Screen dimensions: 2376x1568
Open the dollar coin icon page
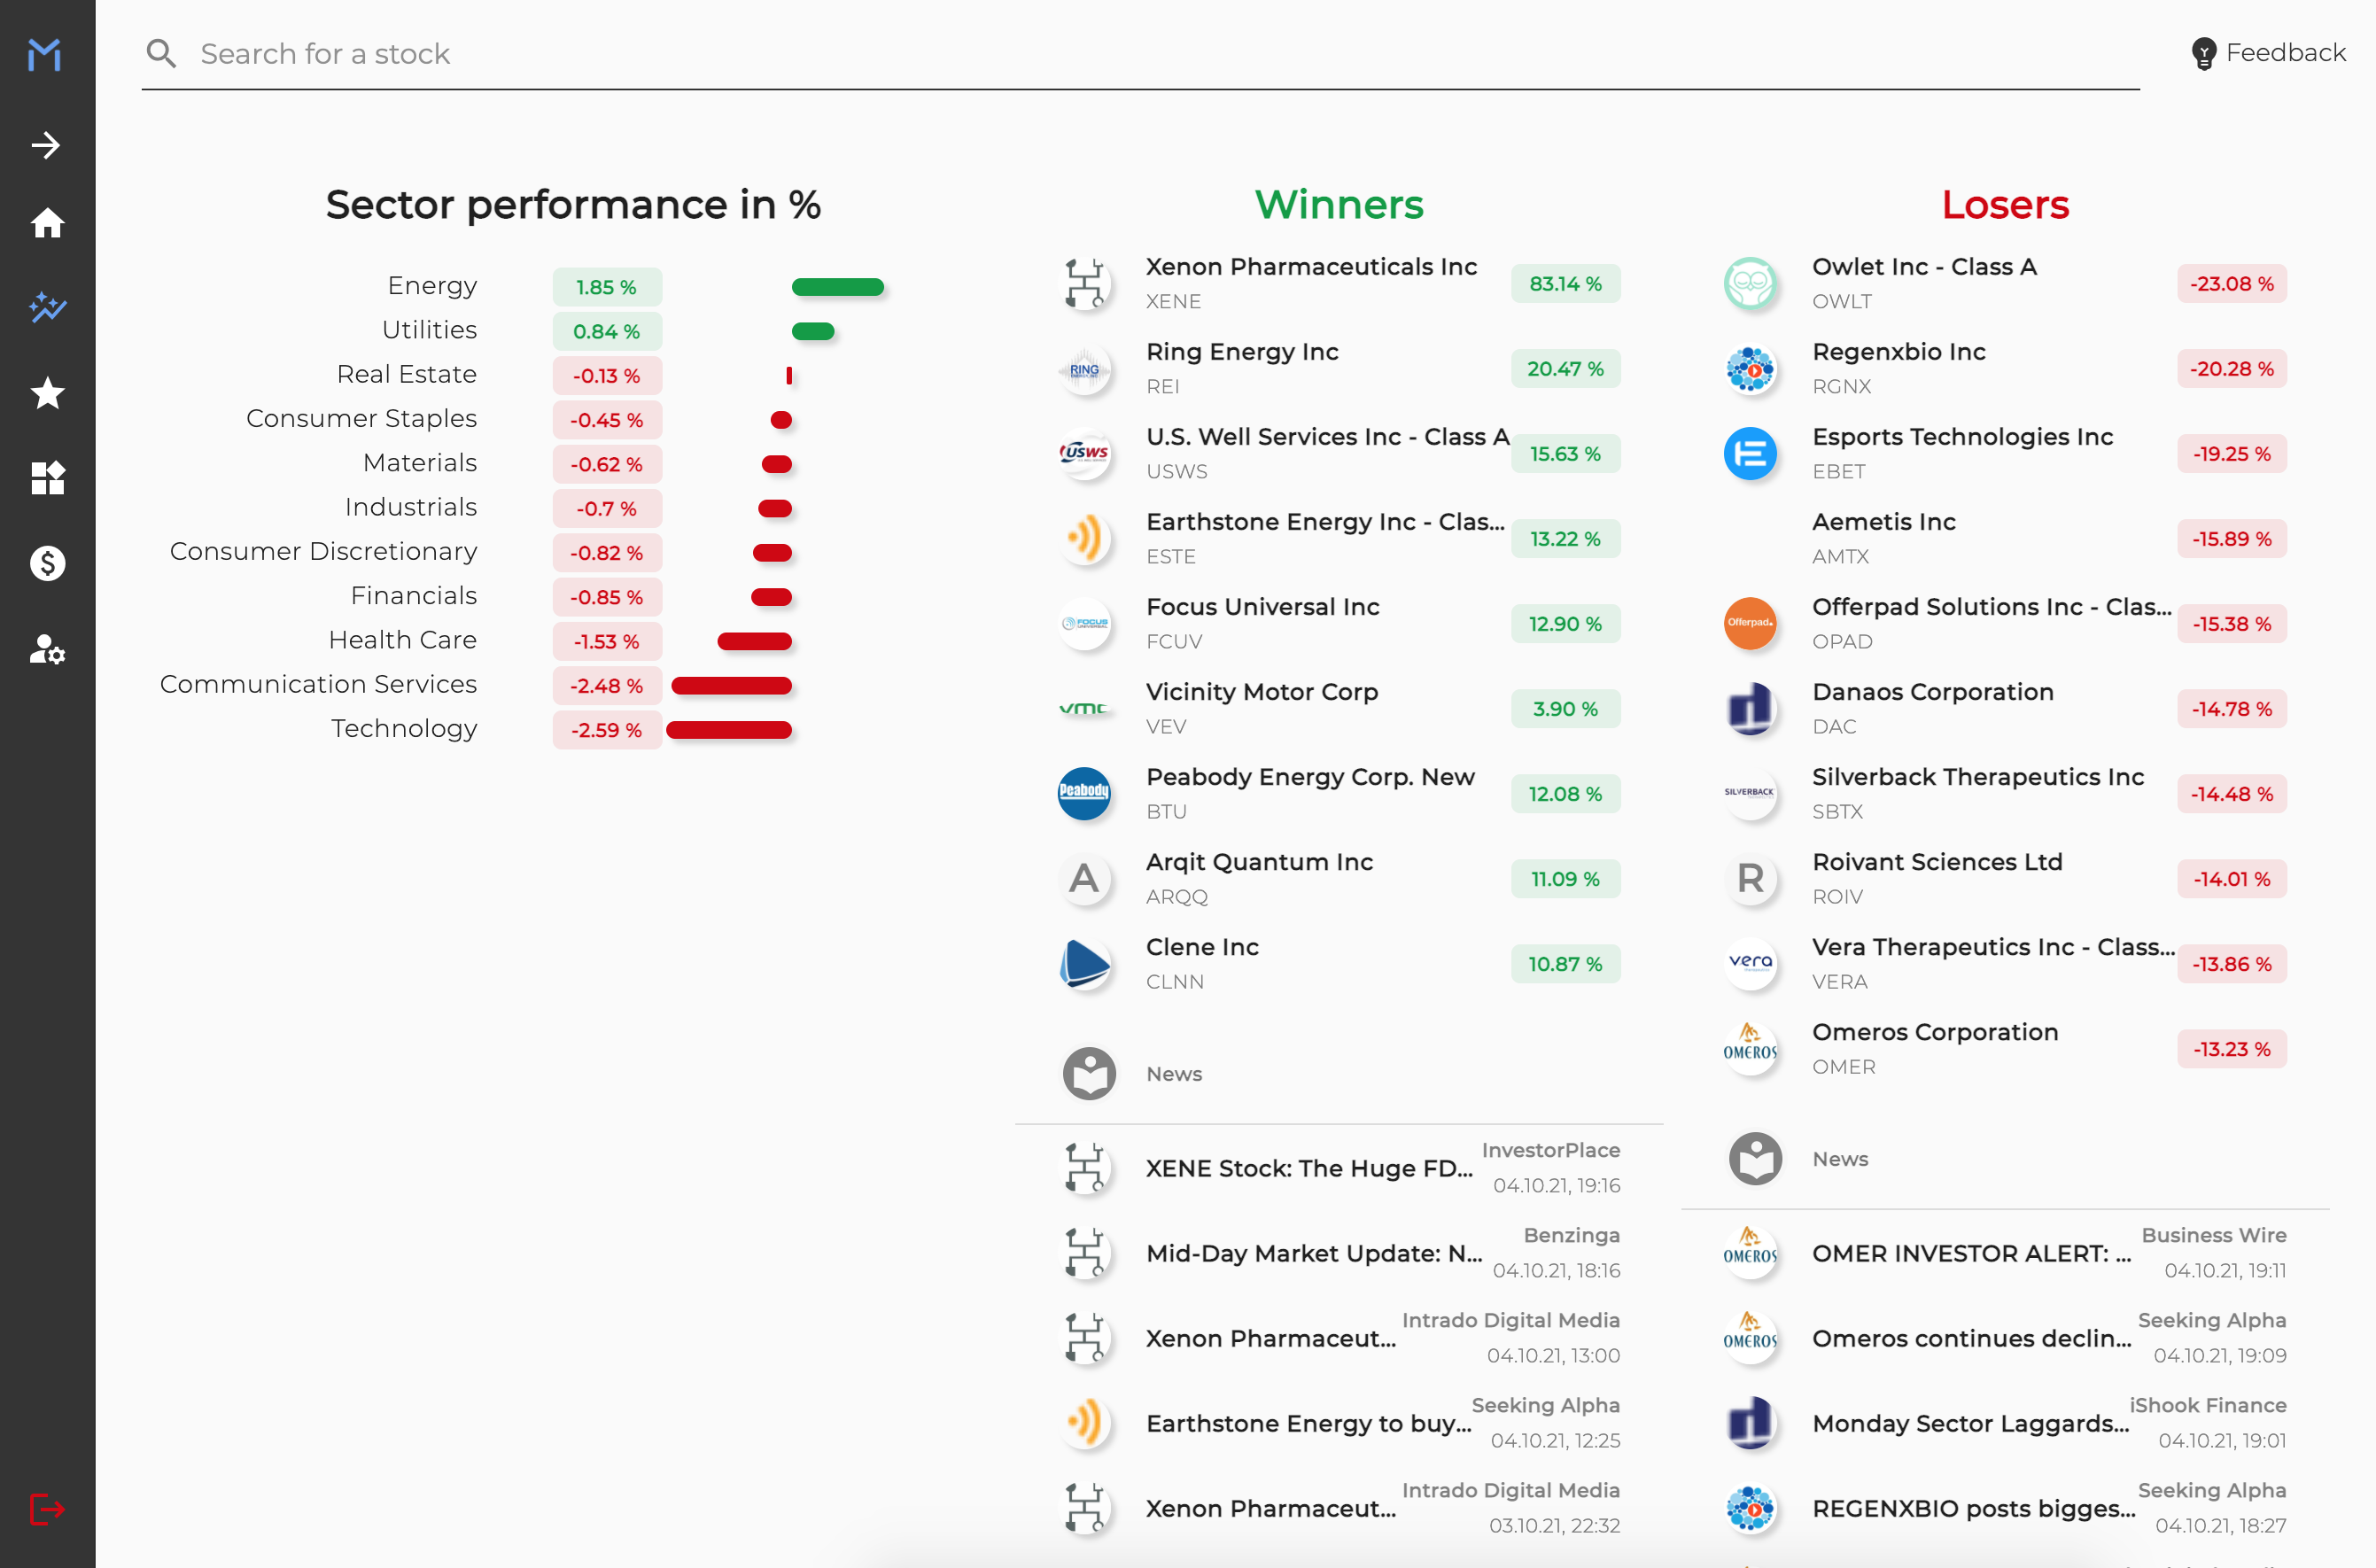[47, 563]
